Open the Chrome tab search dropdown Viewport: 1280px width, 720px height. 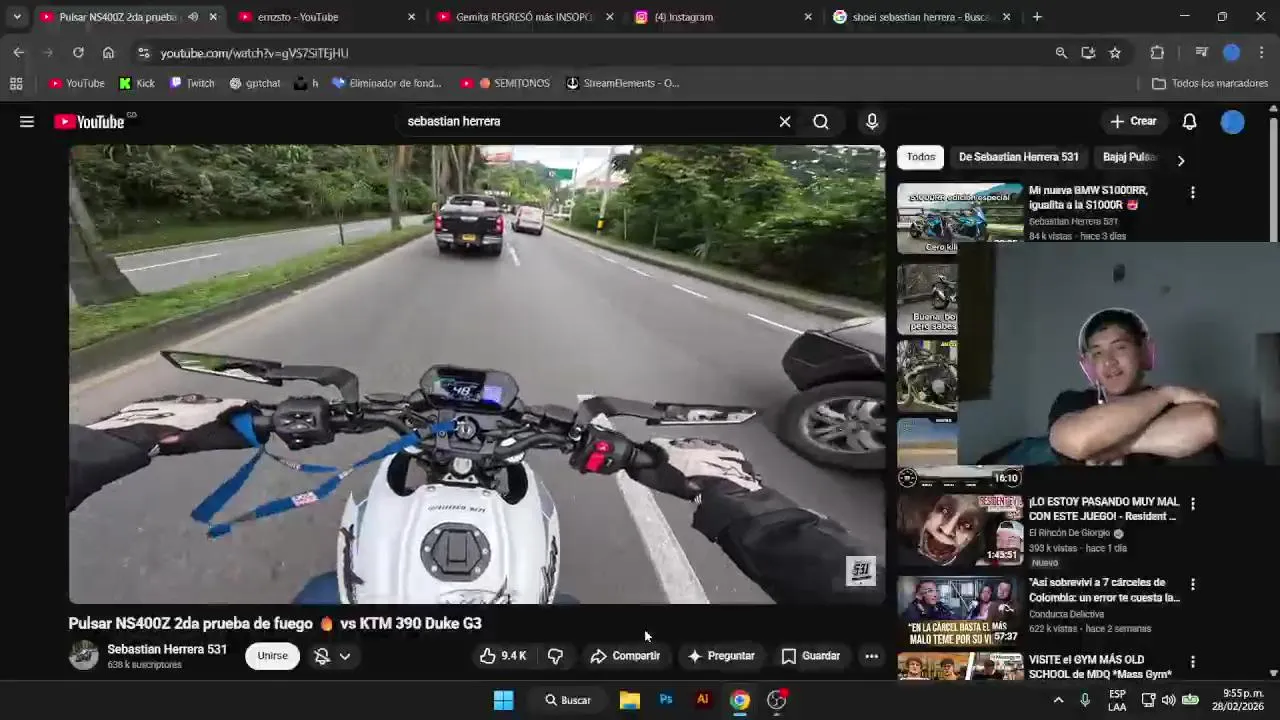point(17,17)
